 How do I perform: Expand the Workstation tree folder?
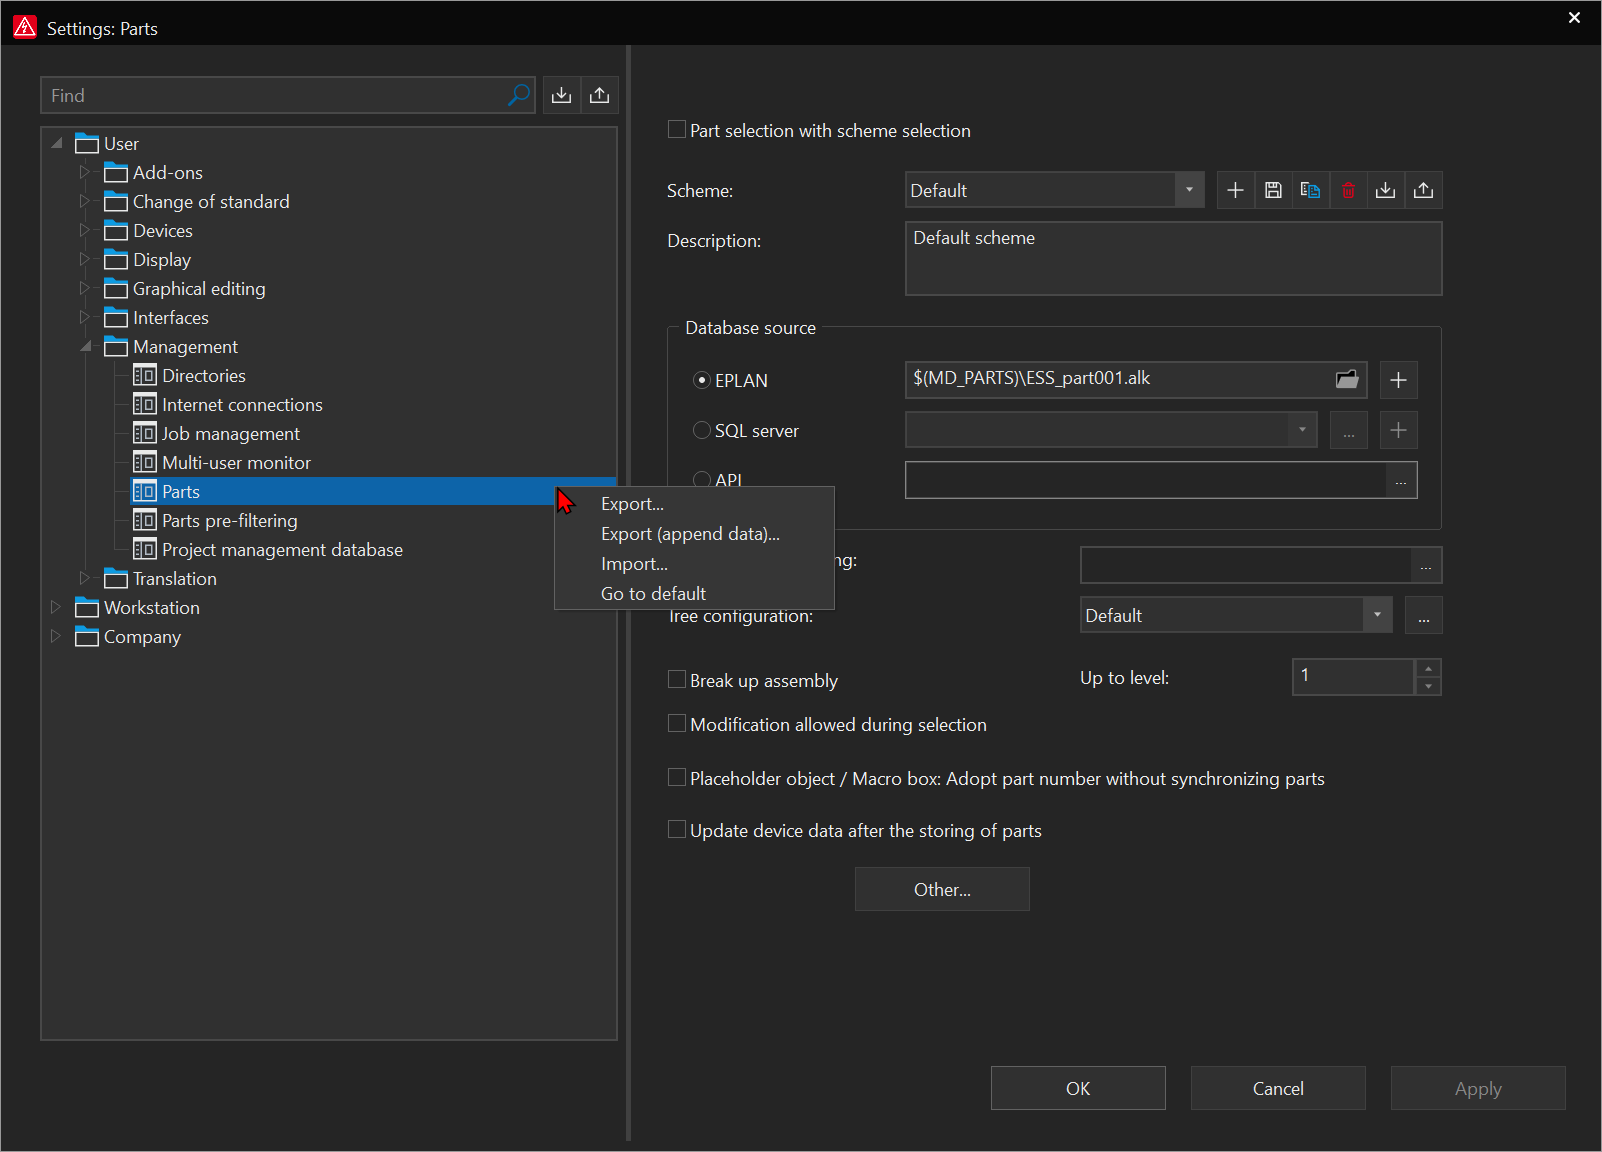point(56,607)
